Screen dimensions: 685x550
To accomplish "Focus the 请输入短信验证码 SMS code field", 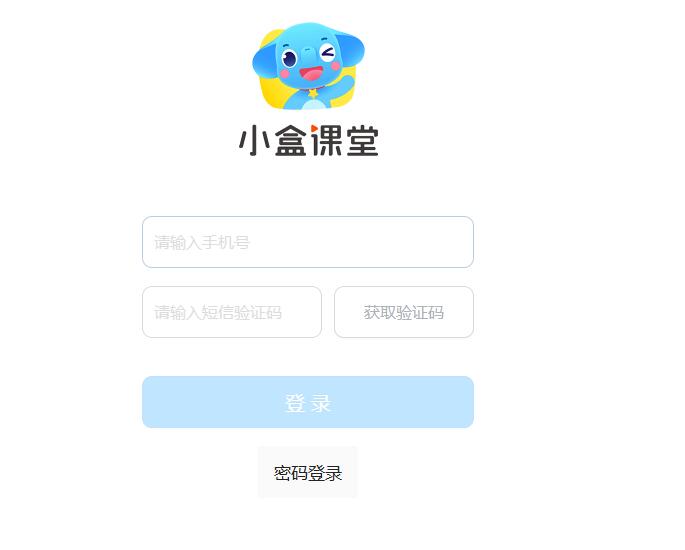I will [232, 312].
